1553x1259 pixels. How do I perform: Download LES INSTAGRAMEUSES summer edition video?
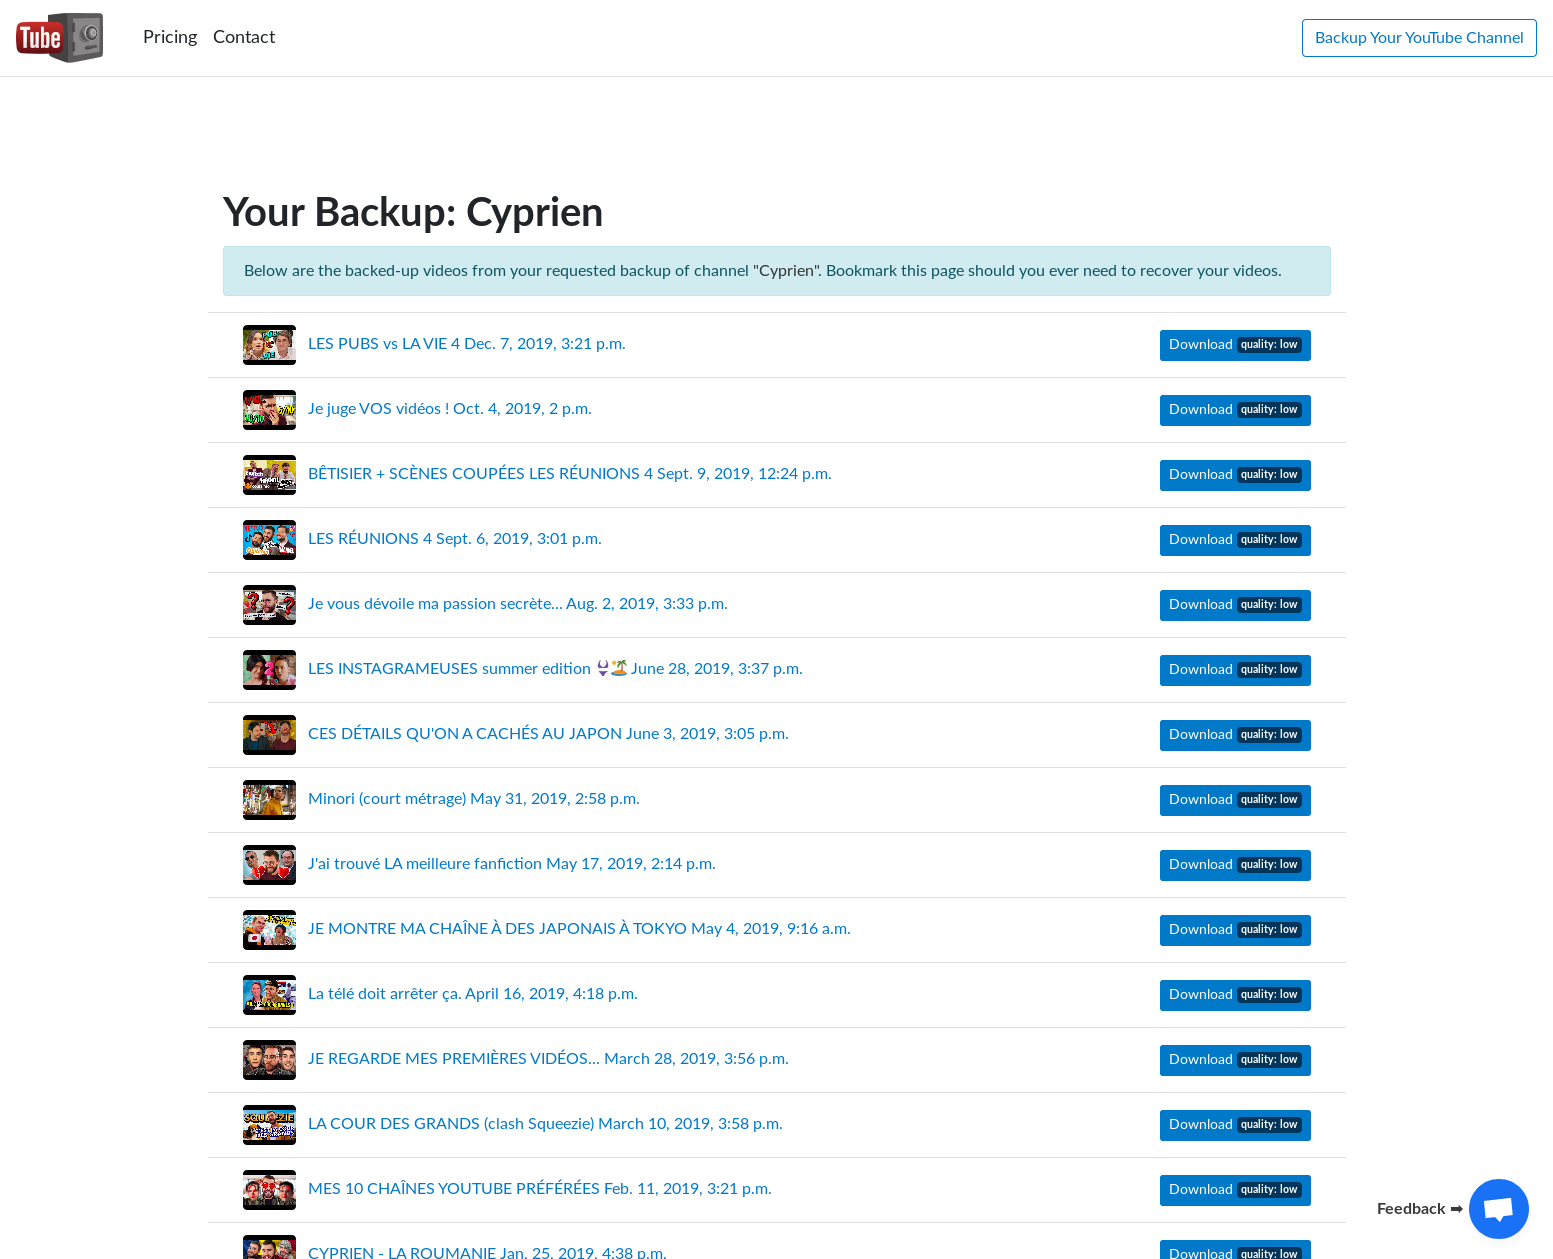[x=1235, y=670]
